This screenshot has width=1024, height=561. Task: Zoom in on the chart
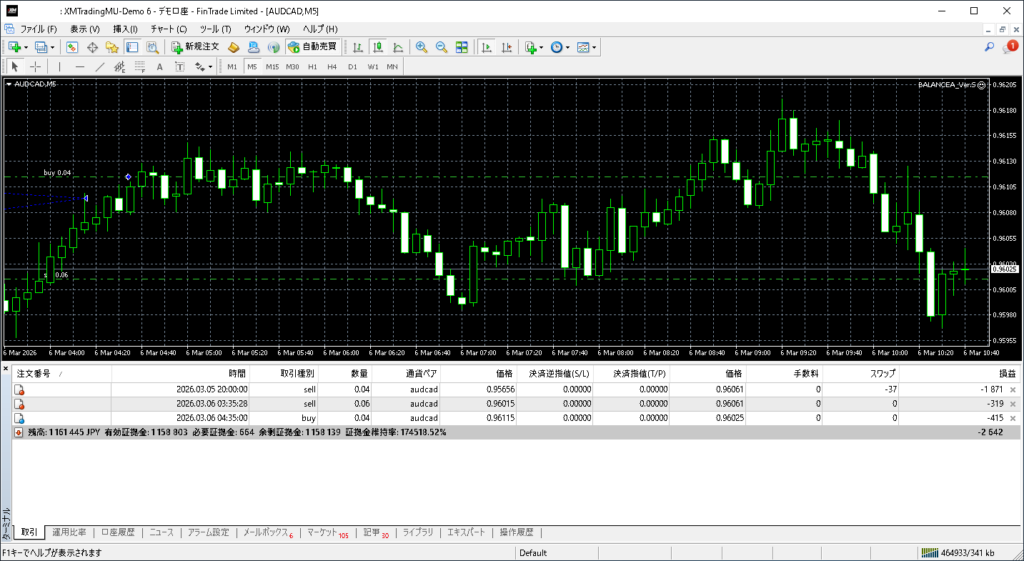(421, 47)
